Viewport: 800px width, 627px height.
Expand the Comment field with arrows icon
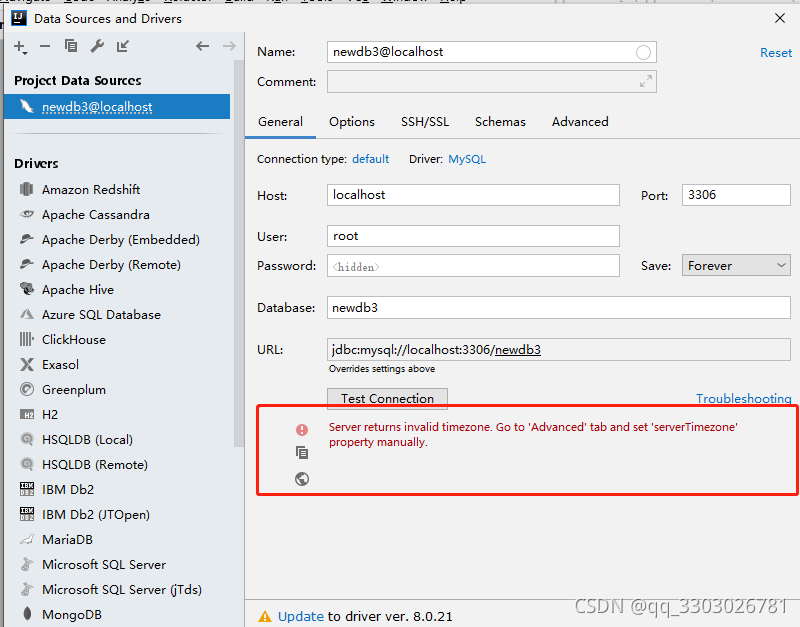click(646, 81)
